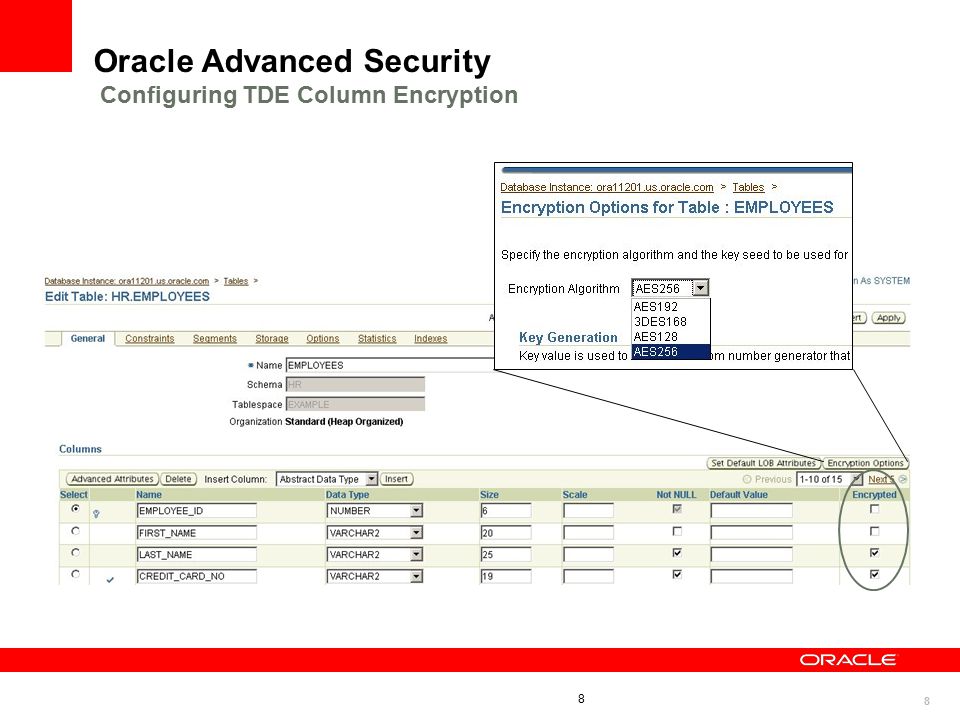Toggle Not NULL checkbox for FIRST_NAME

coord(677,531)
